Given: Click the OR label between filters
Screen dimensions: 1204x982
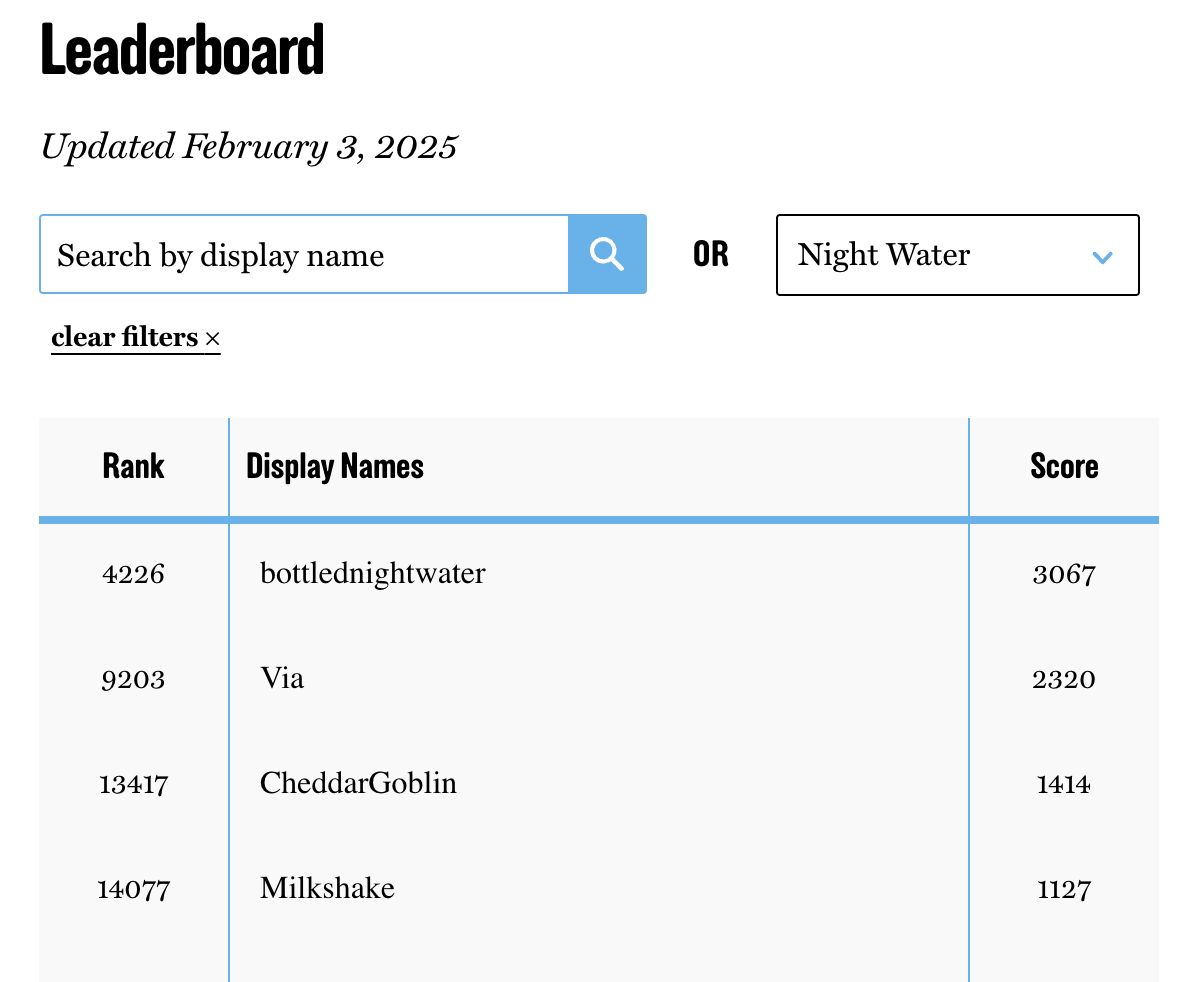Looking at the screenshot, I should click(x=710, y=255).
